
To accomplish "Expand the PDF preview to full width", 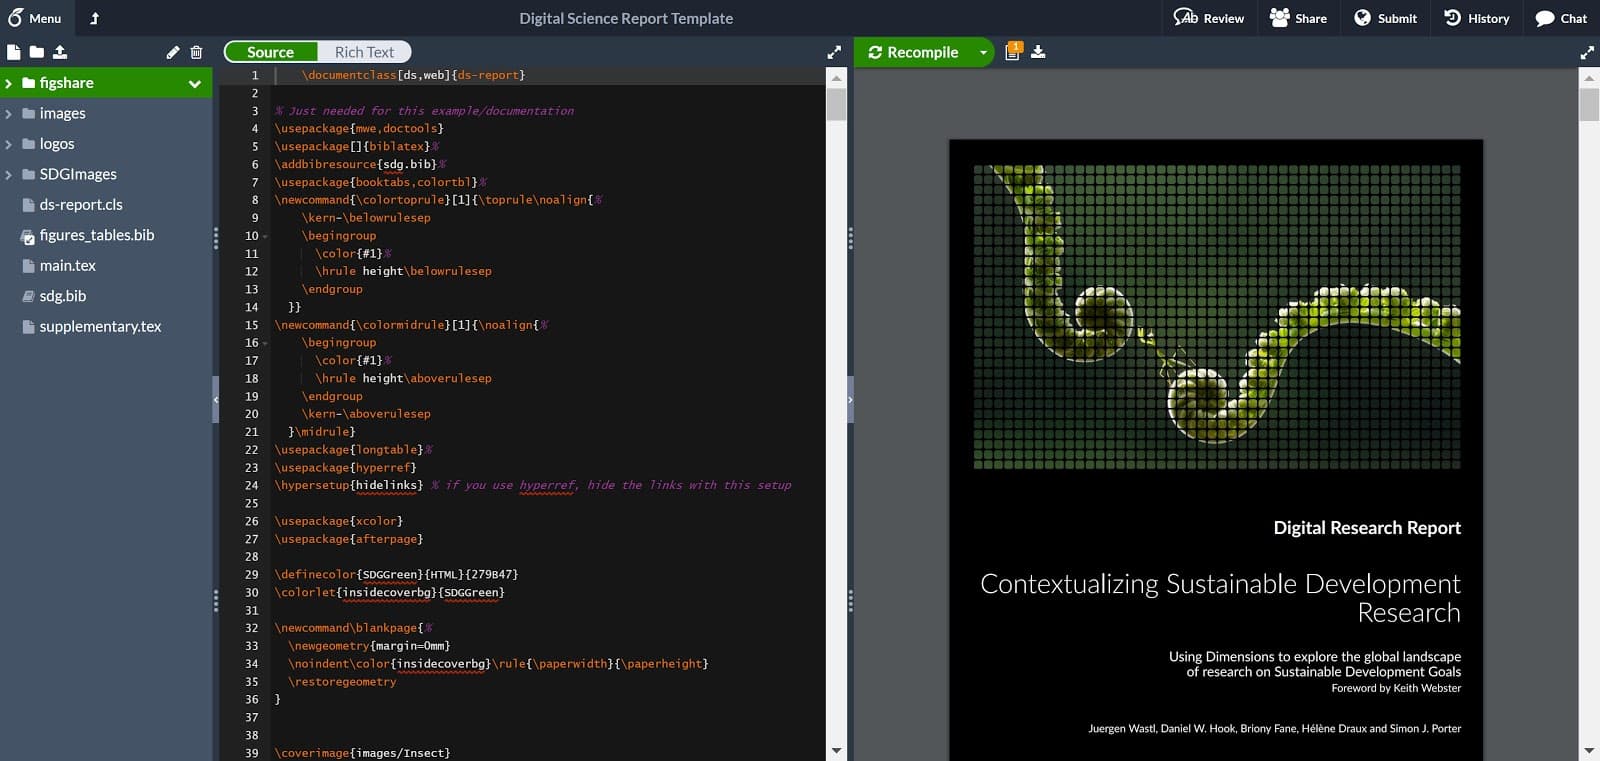I will click(x=1586, y=52).
